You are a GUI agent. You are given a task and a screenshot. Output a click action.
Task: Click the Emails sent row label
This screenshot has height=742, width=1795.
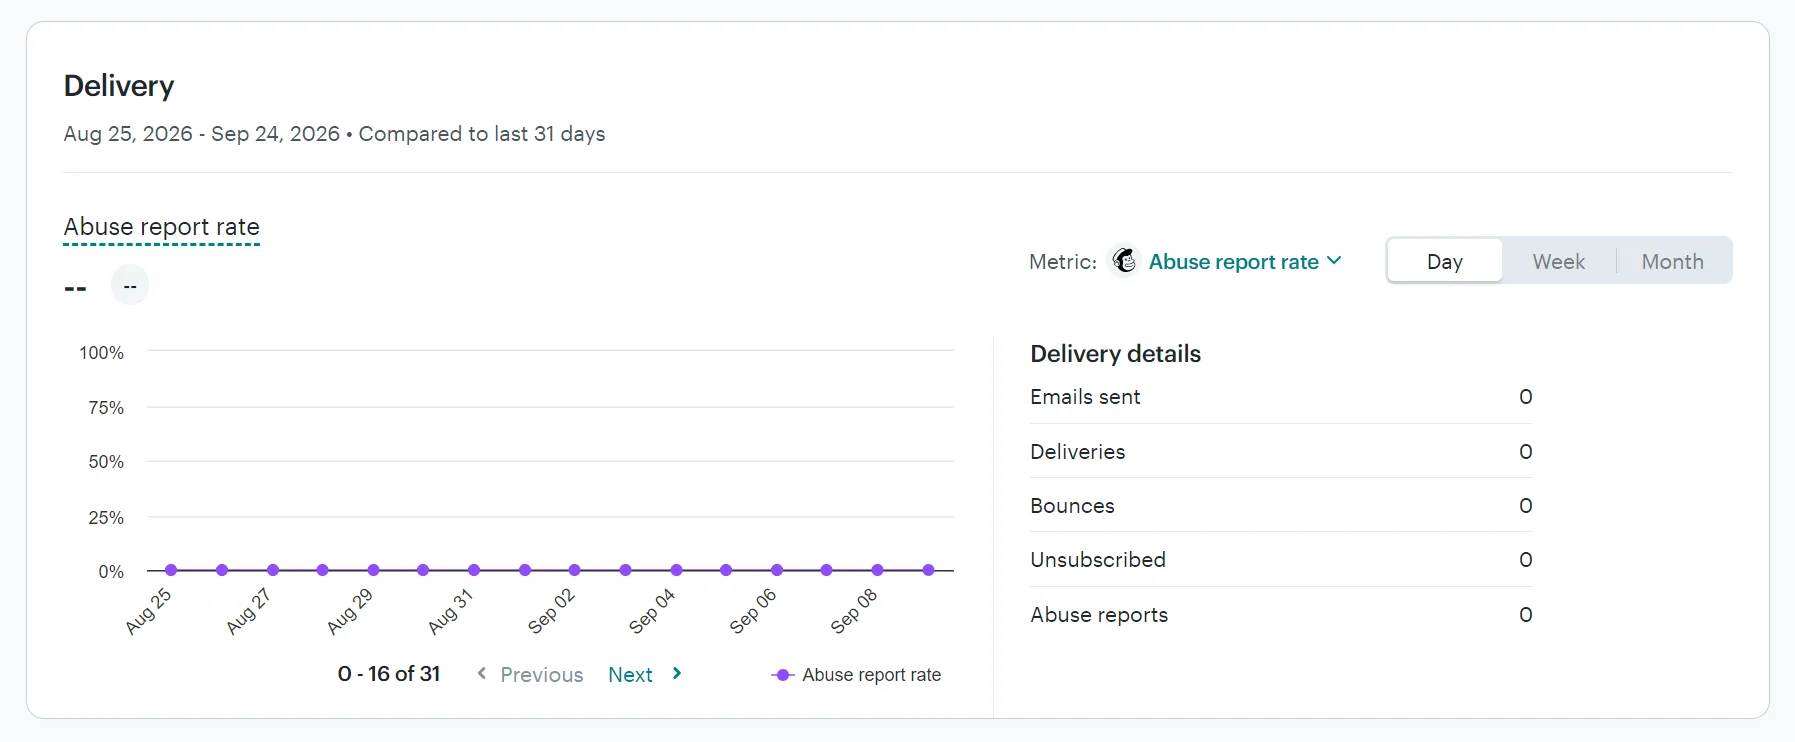[x=1085, y=397]
